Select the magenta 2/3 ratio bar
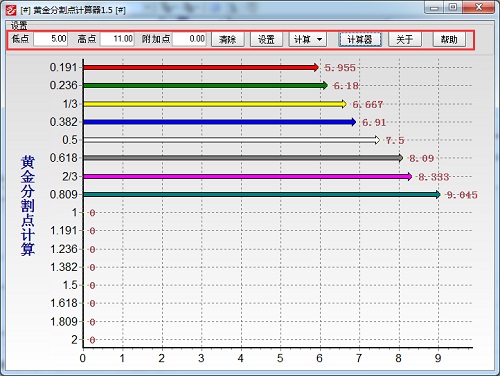The width and height of the screenshot is (500, 376). pyautogui.click(x=248, y=176)
